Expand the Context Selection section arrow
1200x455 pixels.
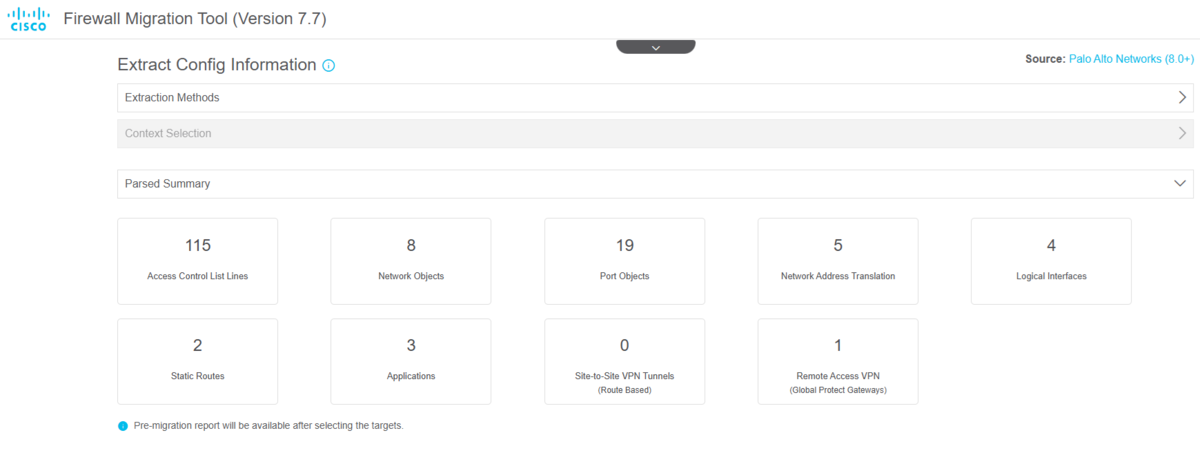click(1183, 133)
